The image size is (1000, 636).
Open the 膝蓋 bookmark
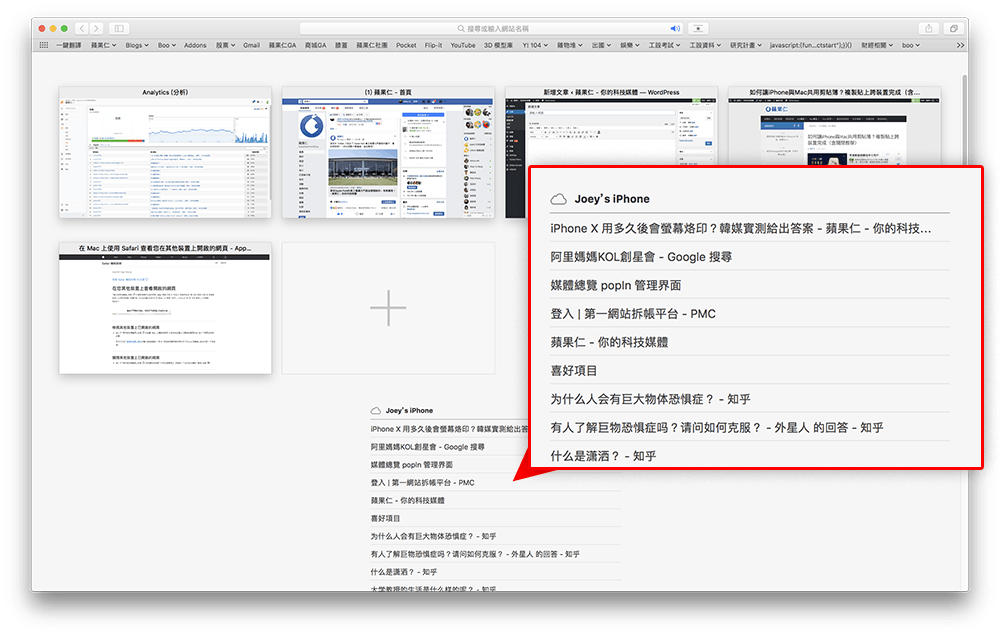[341, 45]
